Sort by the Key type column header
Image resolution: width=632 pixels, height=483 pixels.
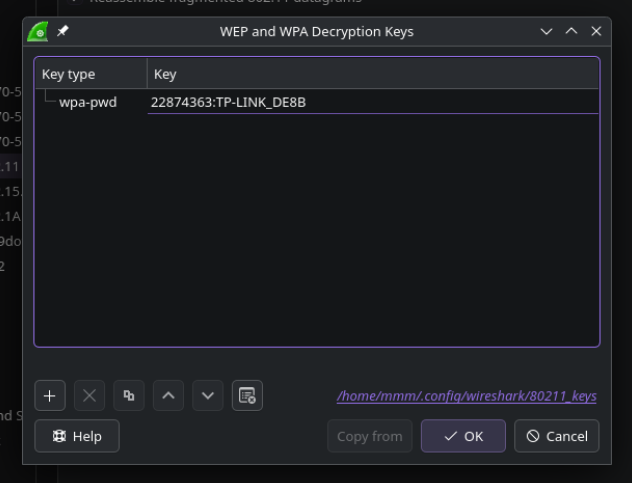point(90,74)
